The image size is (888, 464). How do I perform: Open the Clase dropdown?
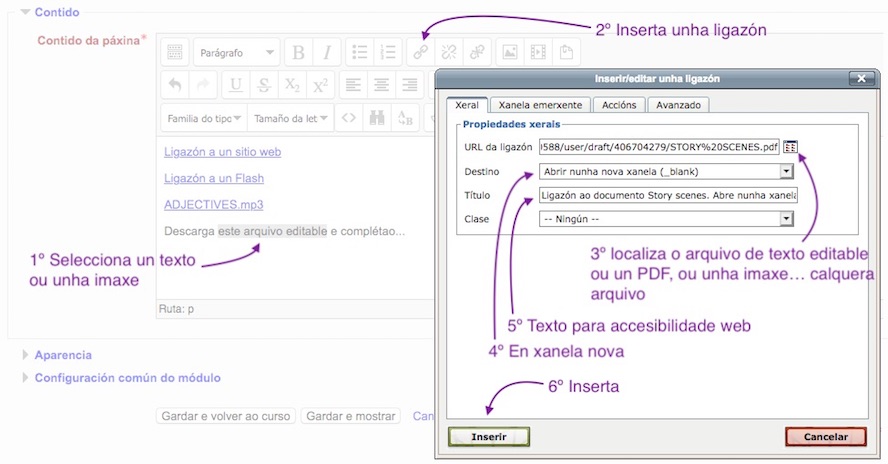click(666, 219)
